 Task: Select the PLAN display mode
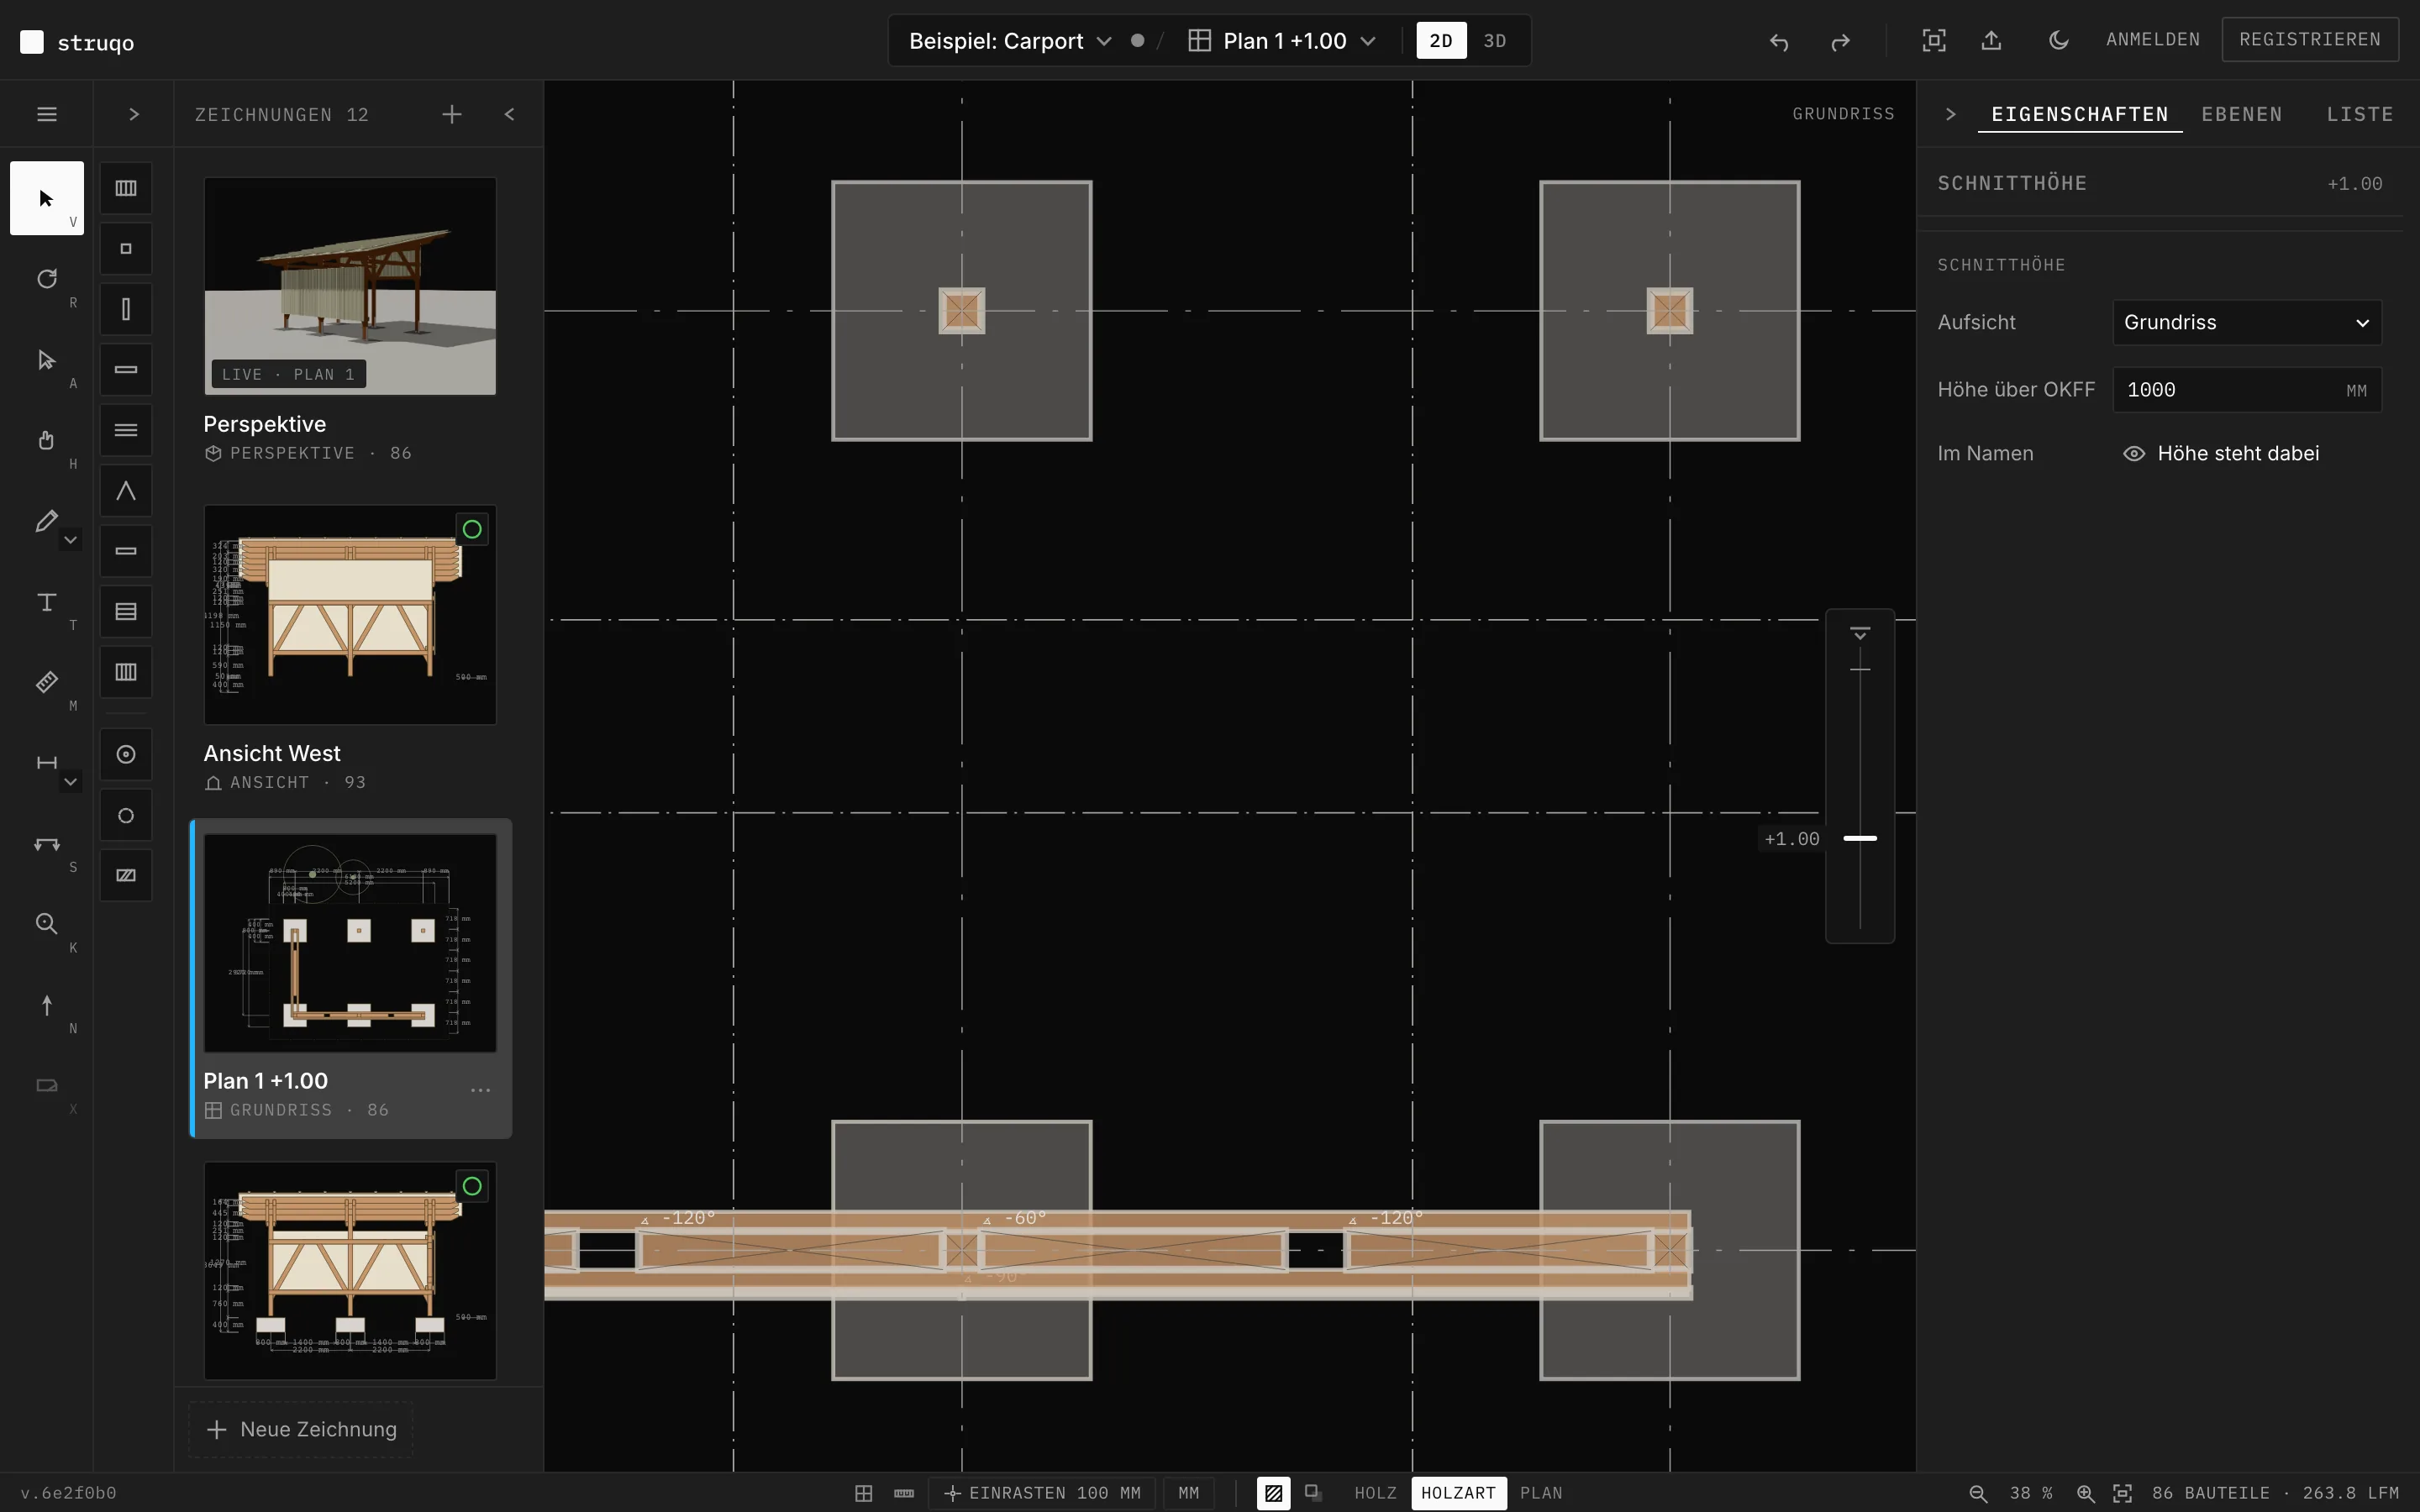coord(1541,1493)
